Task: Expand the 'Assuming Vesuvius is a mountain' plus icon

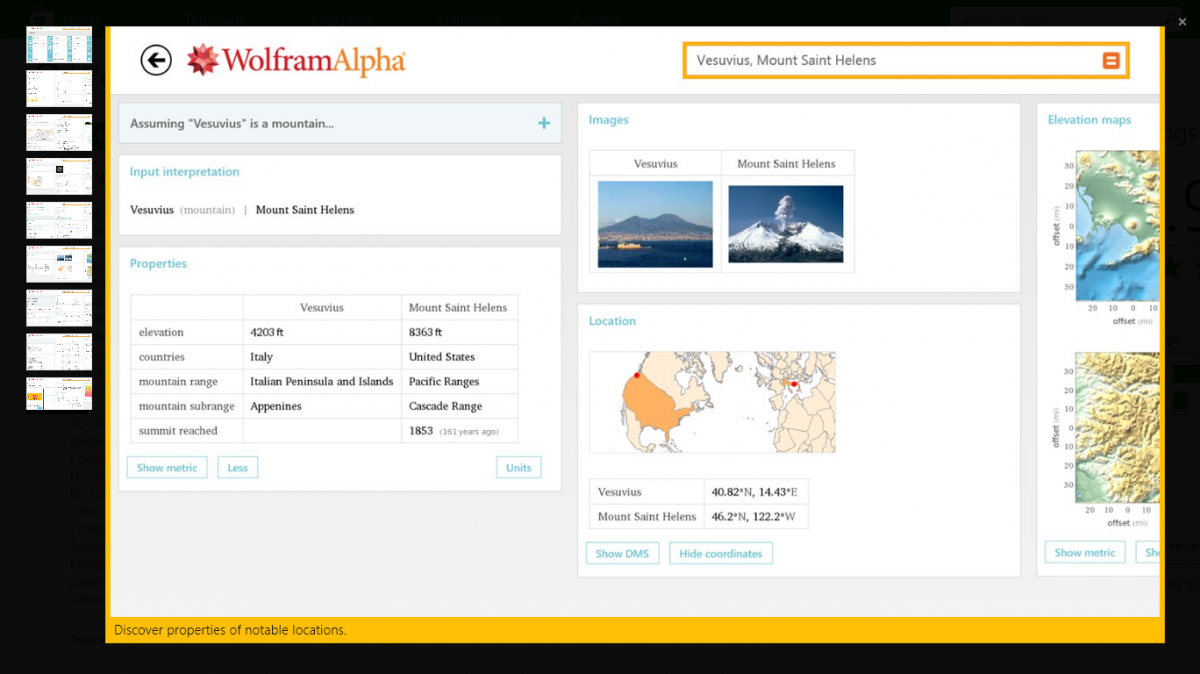Action: (x=544, y=123)
